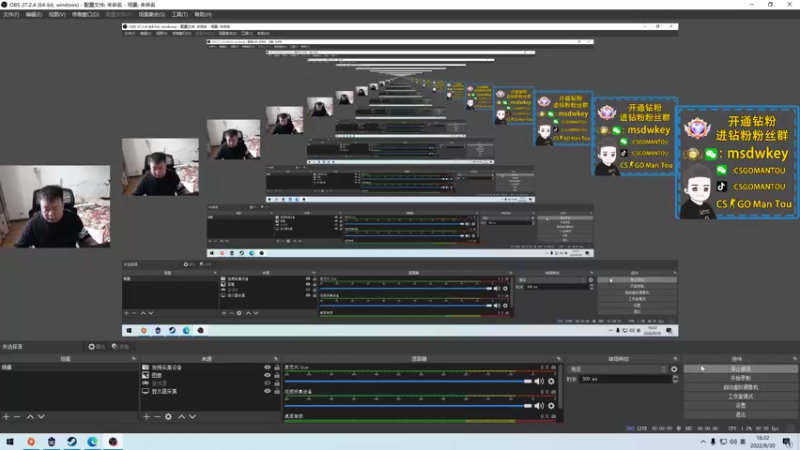Click the OBS Studio icon in taskbar
800x450 pixels.
pos(113,442)
